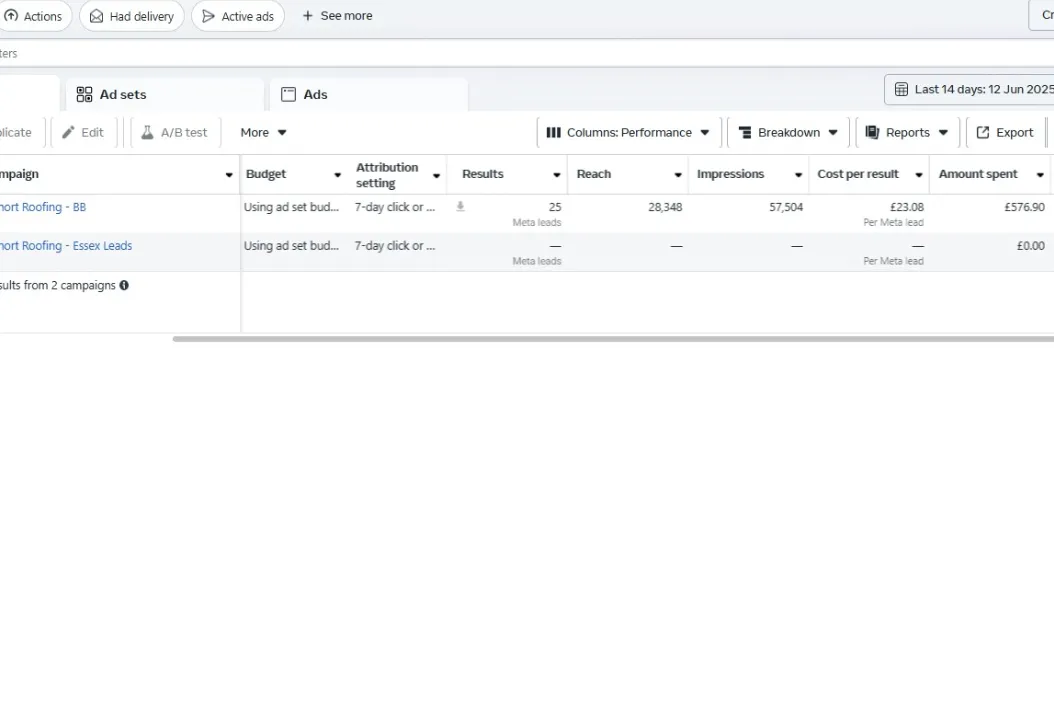1054x710 pixels.
Task: Click the calendar icon in date range
Action: point(901,89)
